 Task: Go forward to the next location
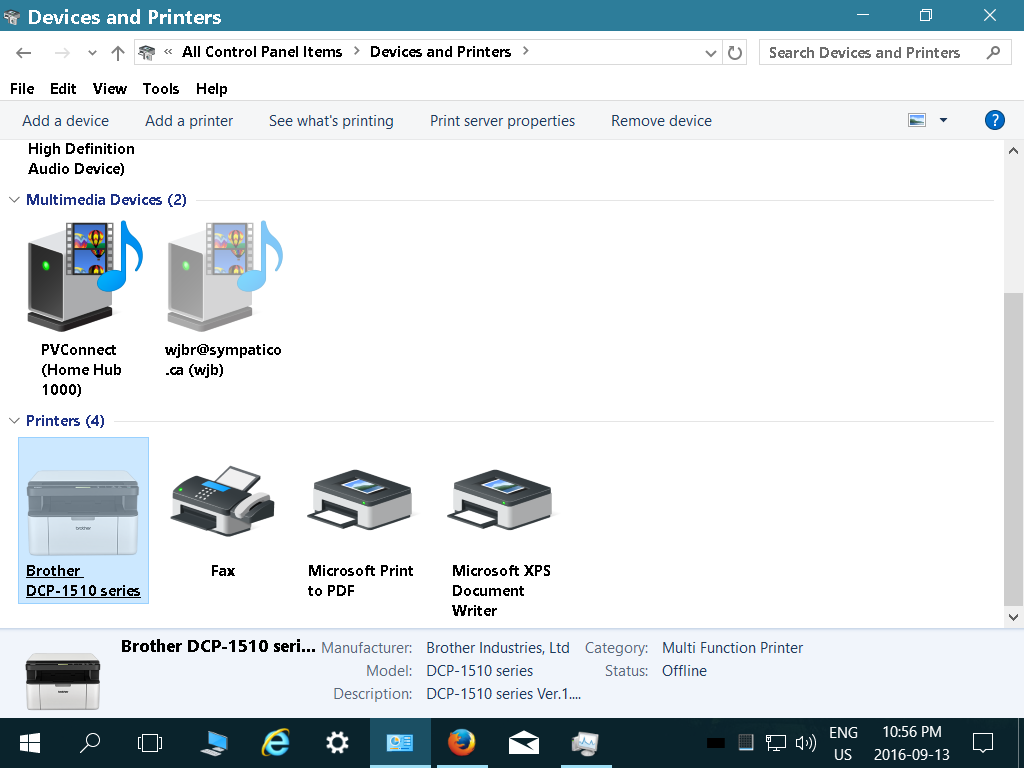[x=62, y=53]
